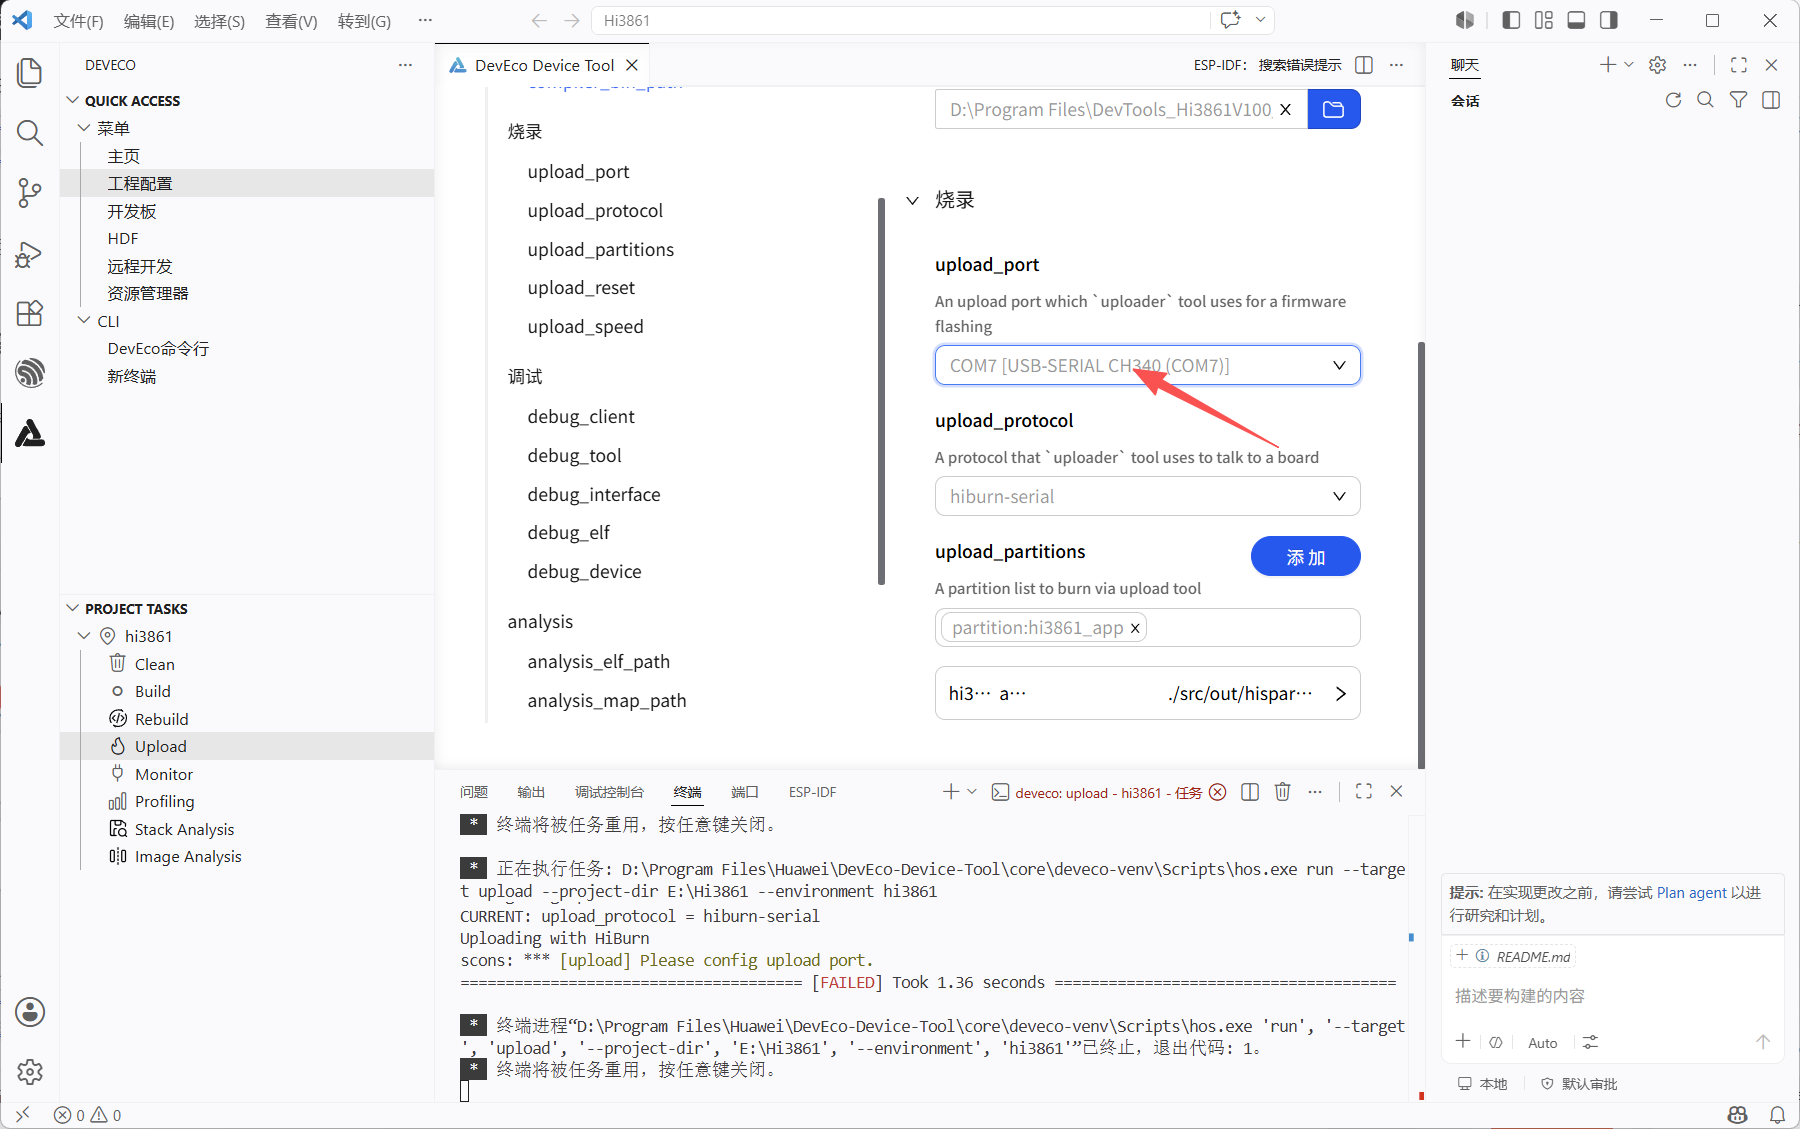Click the README.md context attachment chip
This screenshot has width=1800, height=1129.
1513,957
